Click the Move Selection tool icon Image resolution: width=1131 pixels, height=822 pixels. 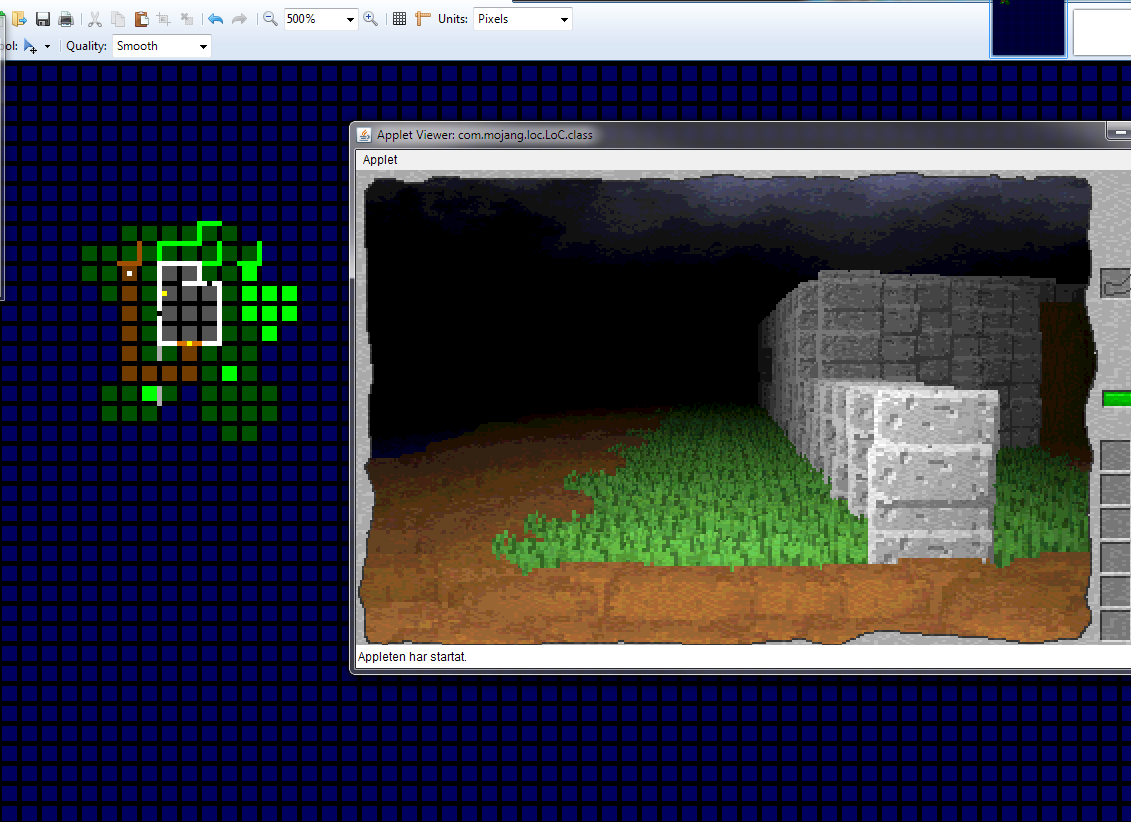(30, 46)
